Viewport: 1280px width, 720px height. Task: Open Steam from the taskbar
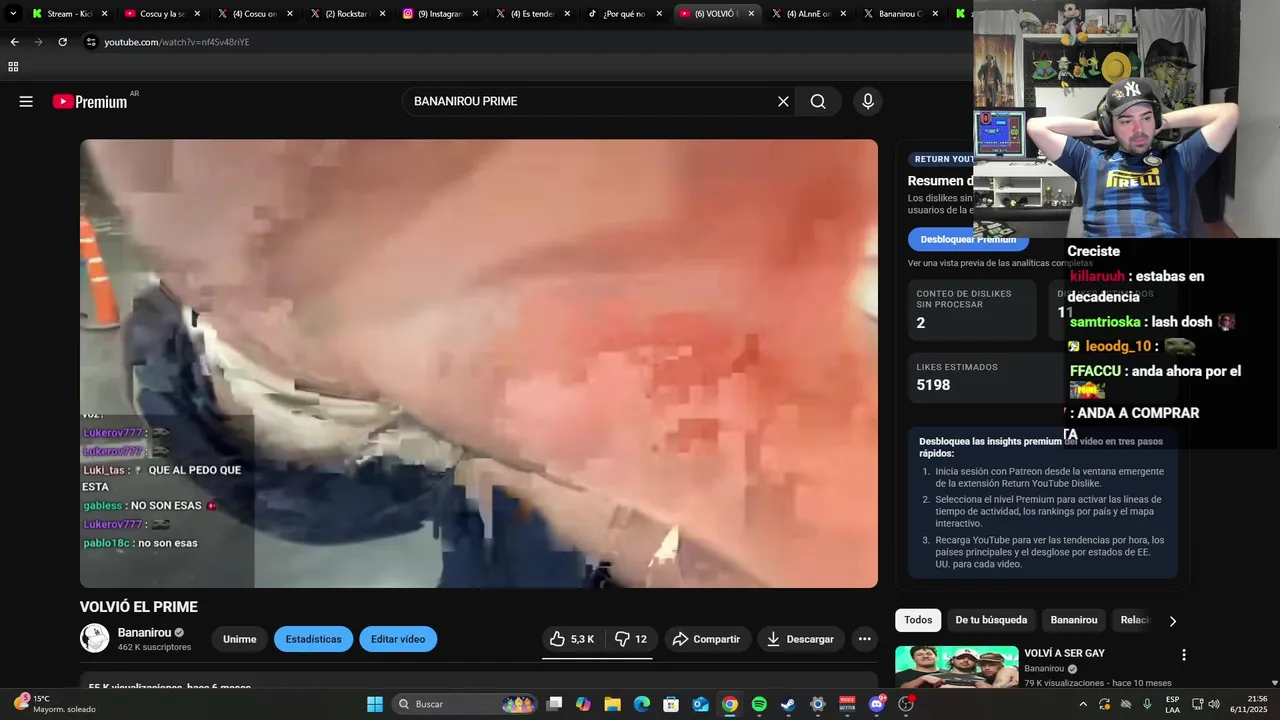coord(788,704)
